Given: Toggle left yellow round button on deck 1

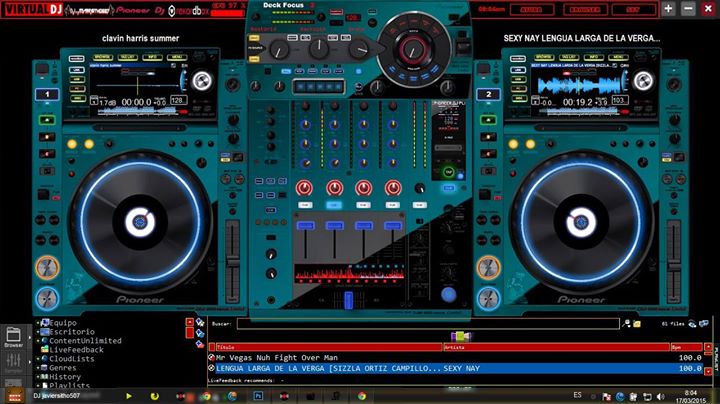Looking at the screenshot, I should tap(72, 145).
